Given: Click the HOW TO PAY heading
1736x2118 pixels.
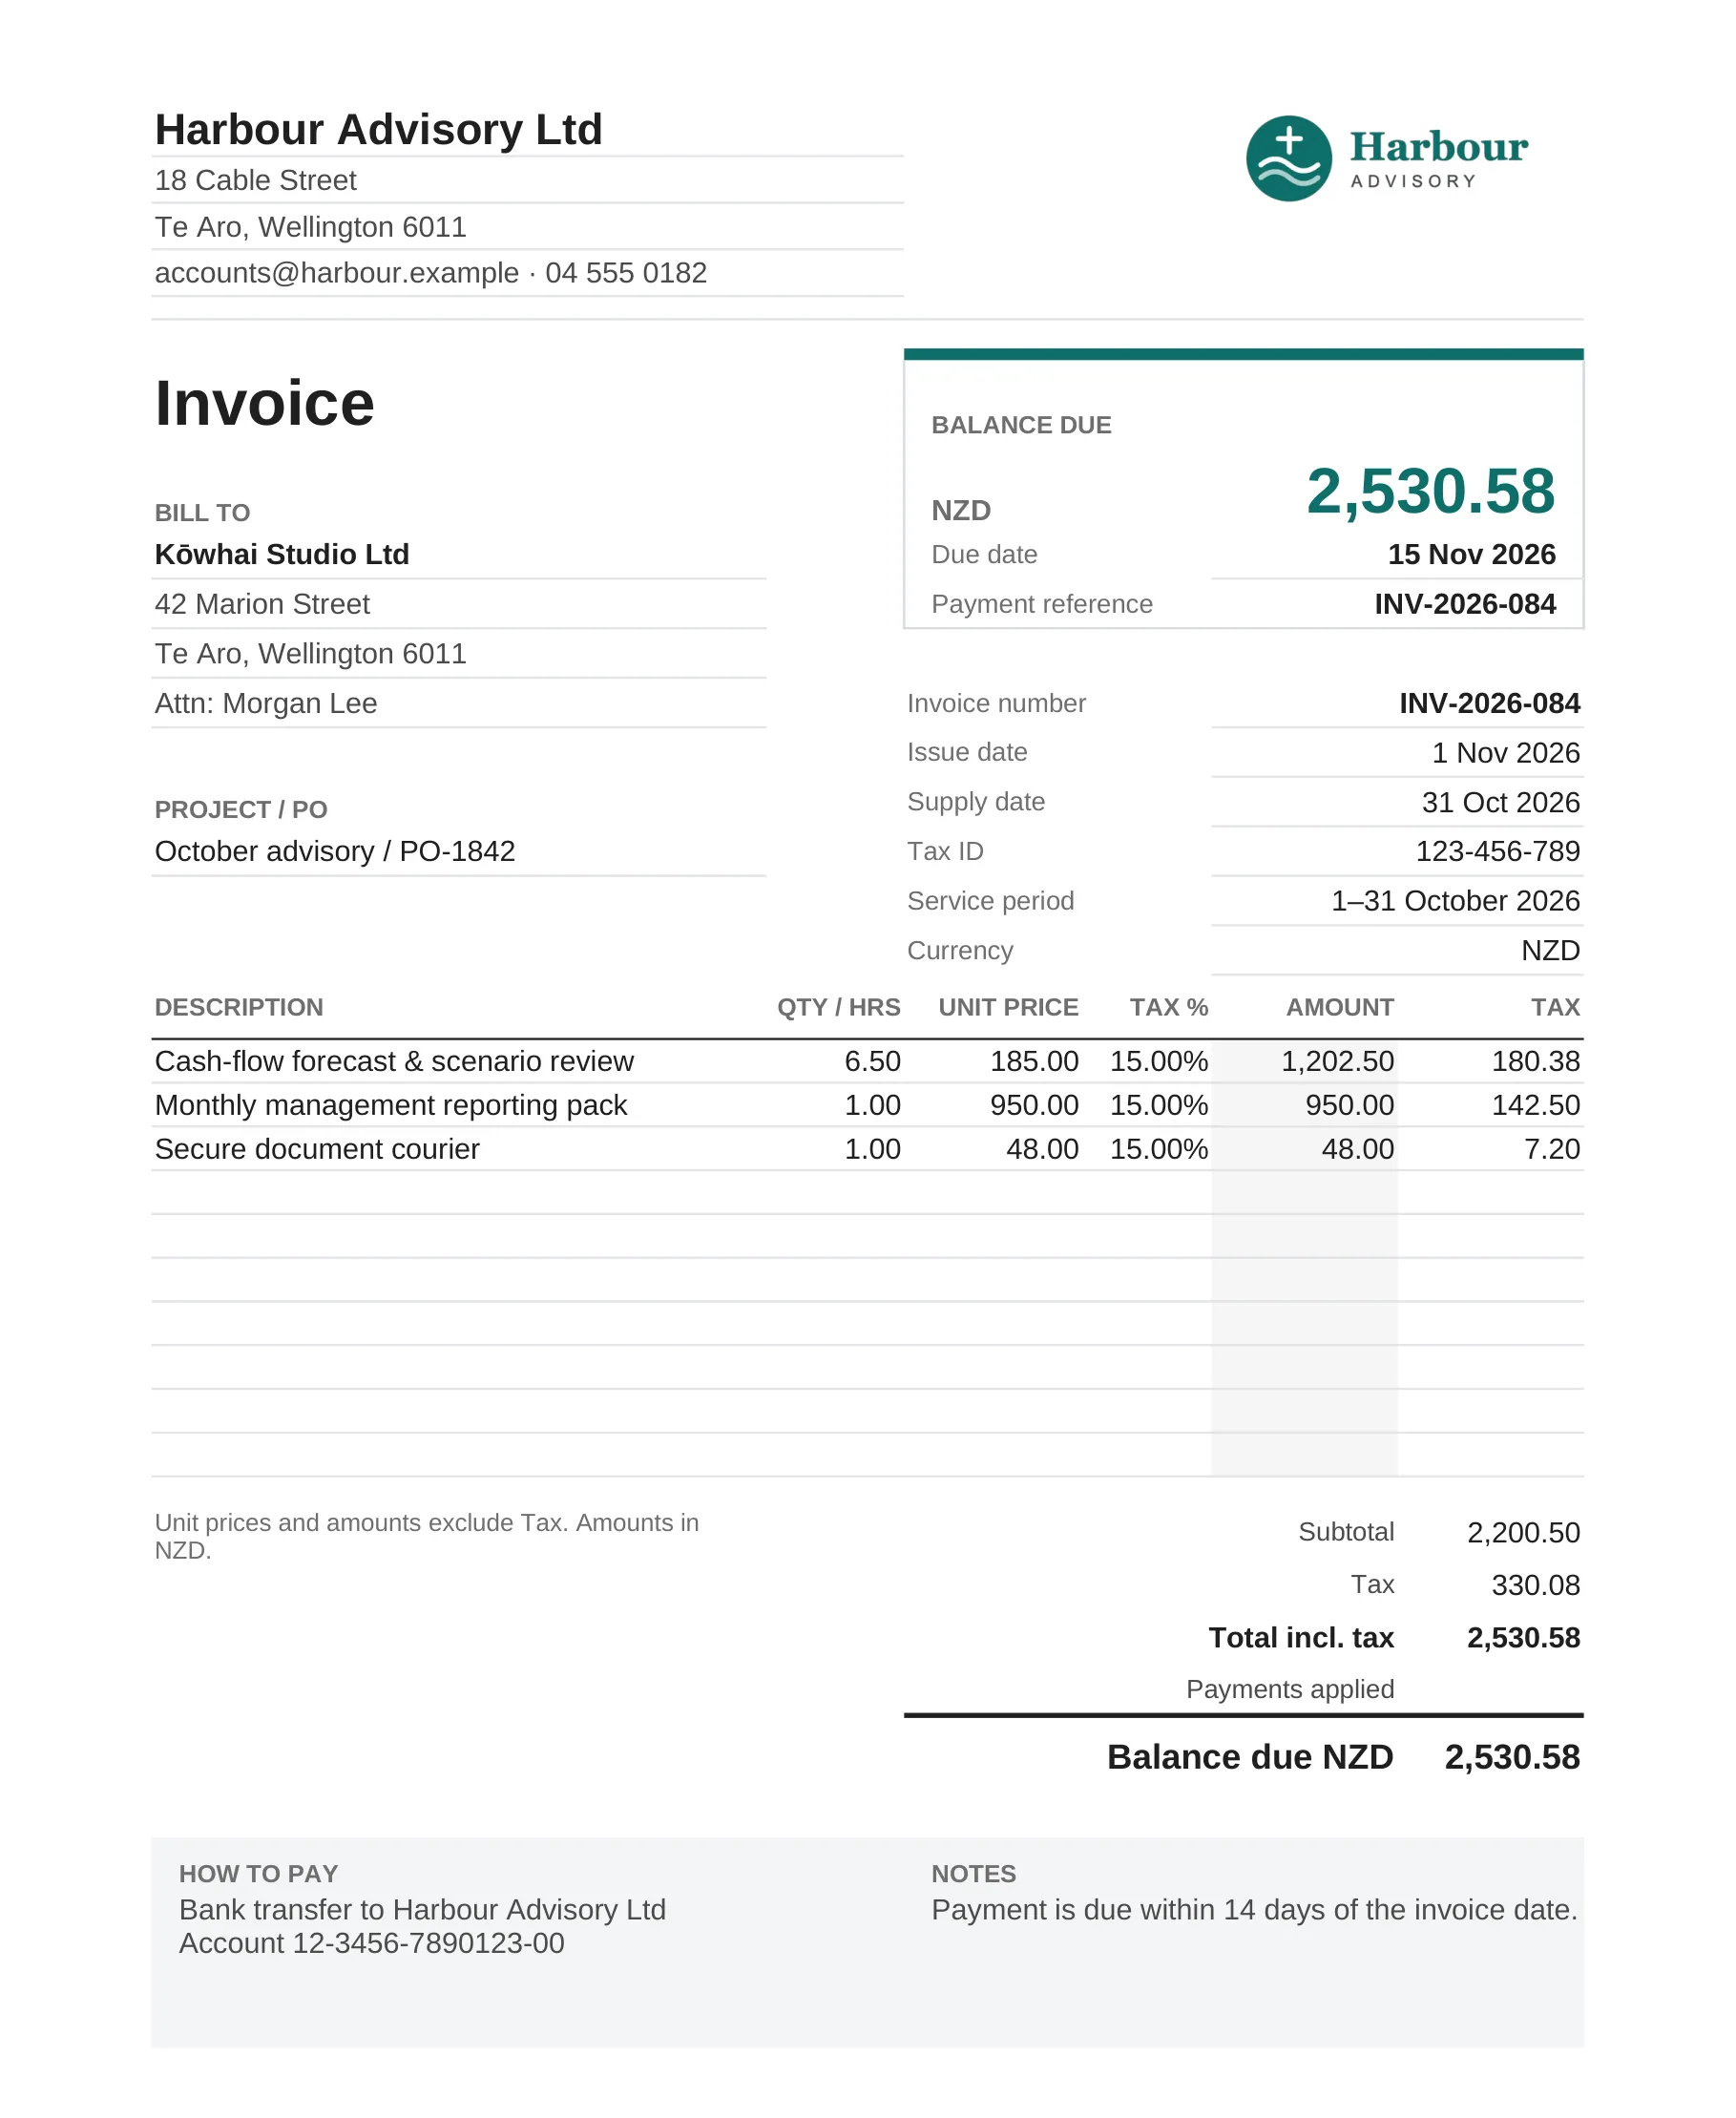Looking at the screenshot, I should [x=258, y=1874].
